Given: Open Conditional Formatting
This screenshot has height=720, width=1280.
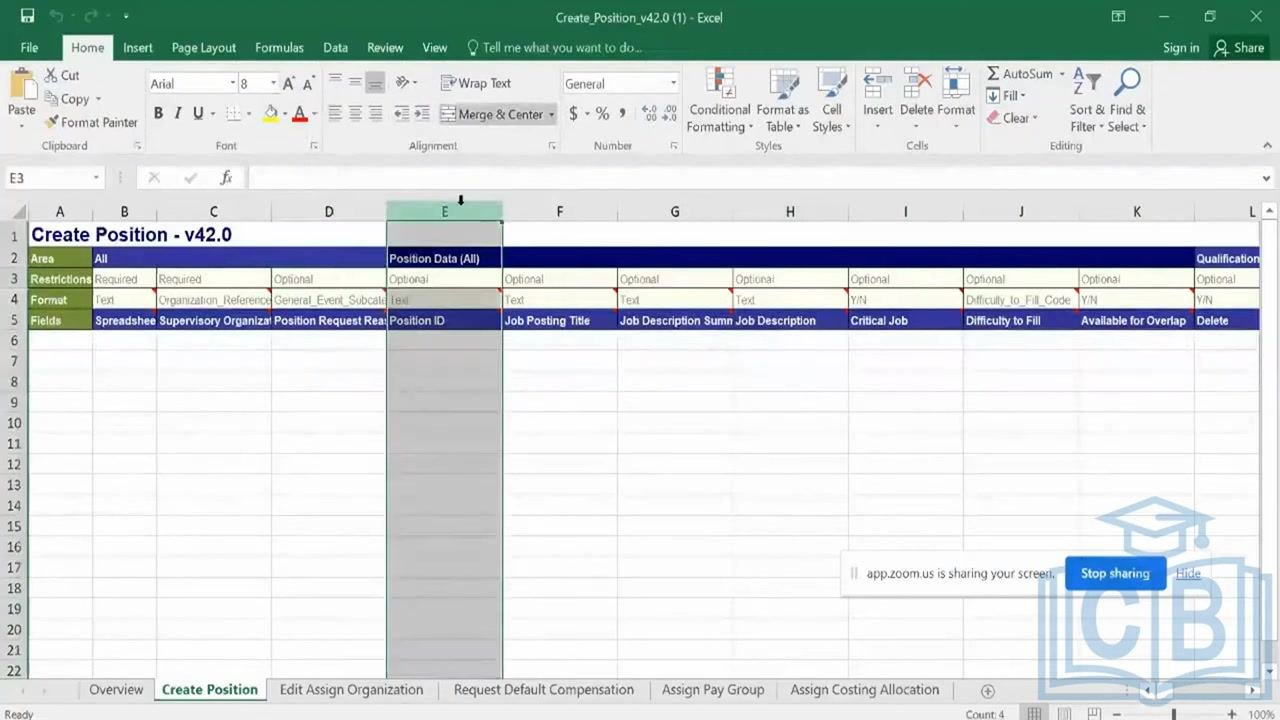Looking at the screenshot, I should pos(719,100).
